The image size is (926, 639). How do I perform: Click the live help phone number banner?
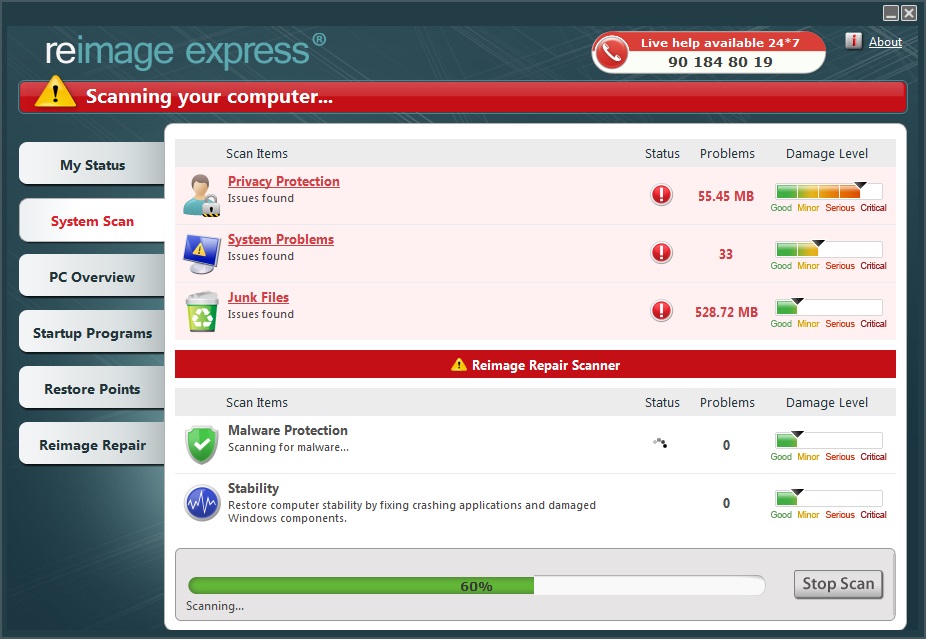tap(709, 53)
